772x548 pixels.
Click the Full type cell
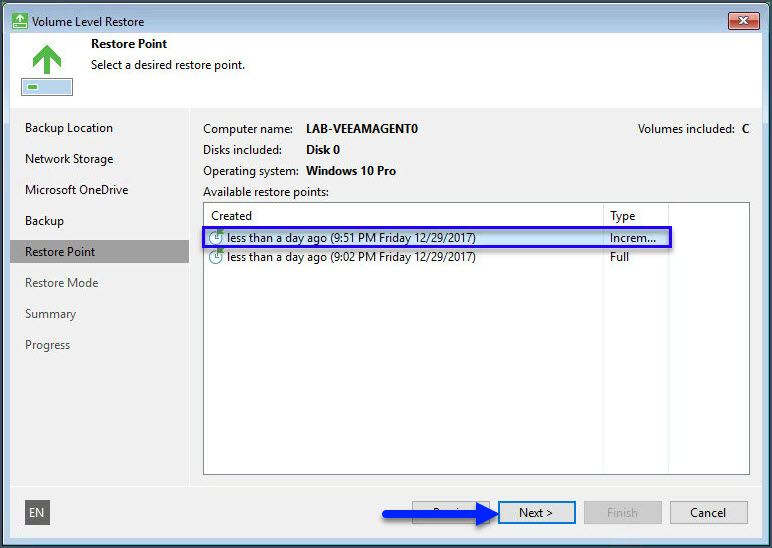click(619, 257)
